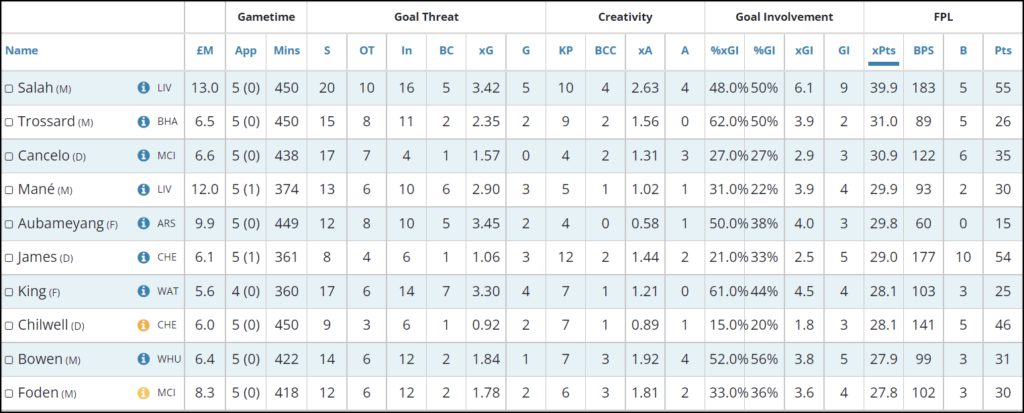Click the Pts column header

tap(1003, 49)
